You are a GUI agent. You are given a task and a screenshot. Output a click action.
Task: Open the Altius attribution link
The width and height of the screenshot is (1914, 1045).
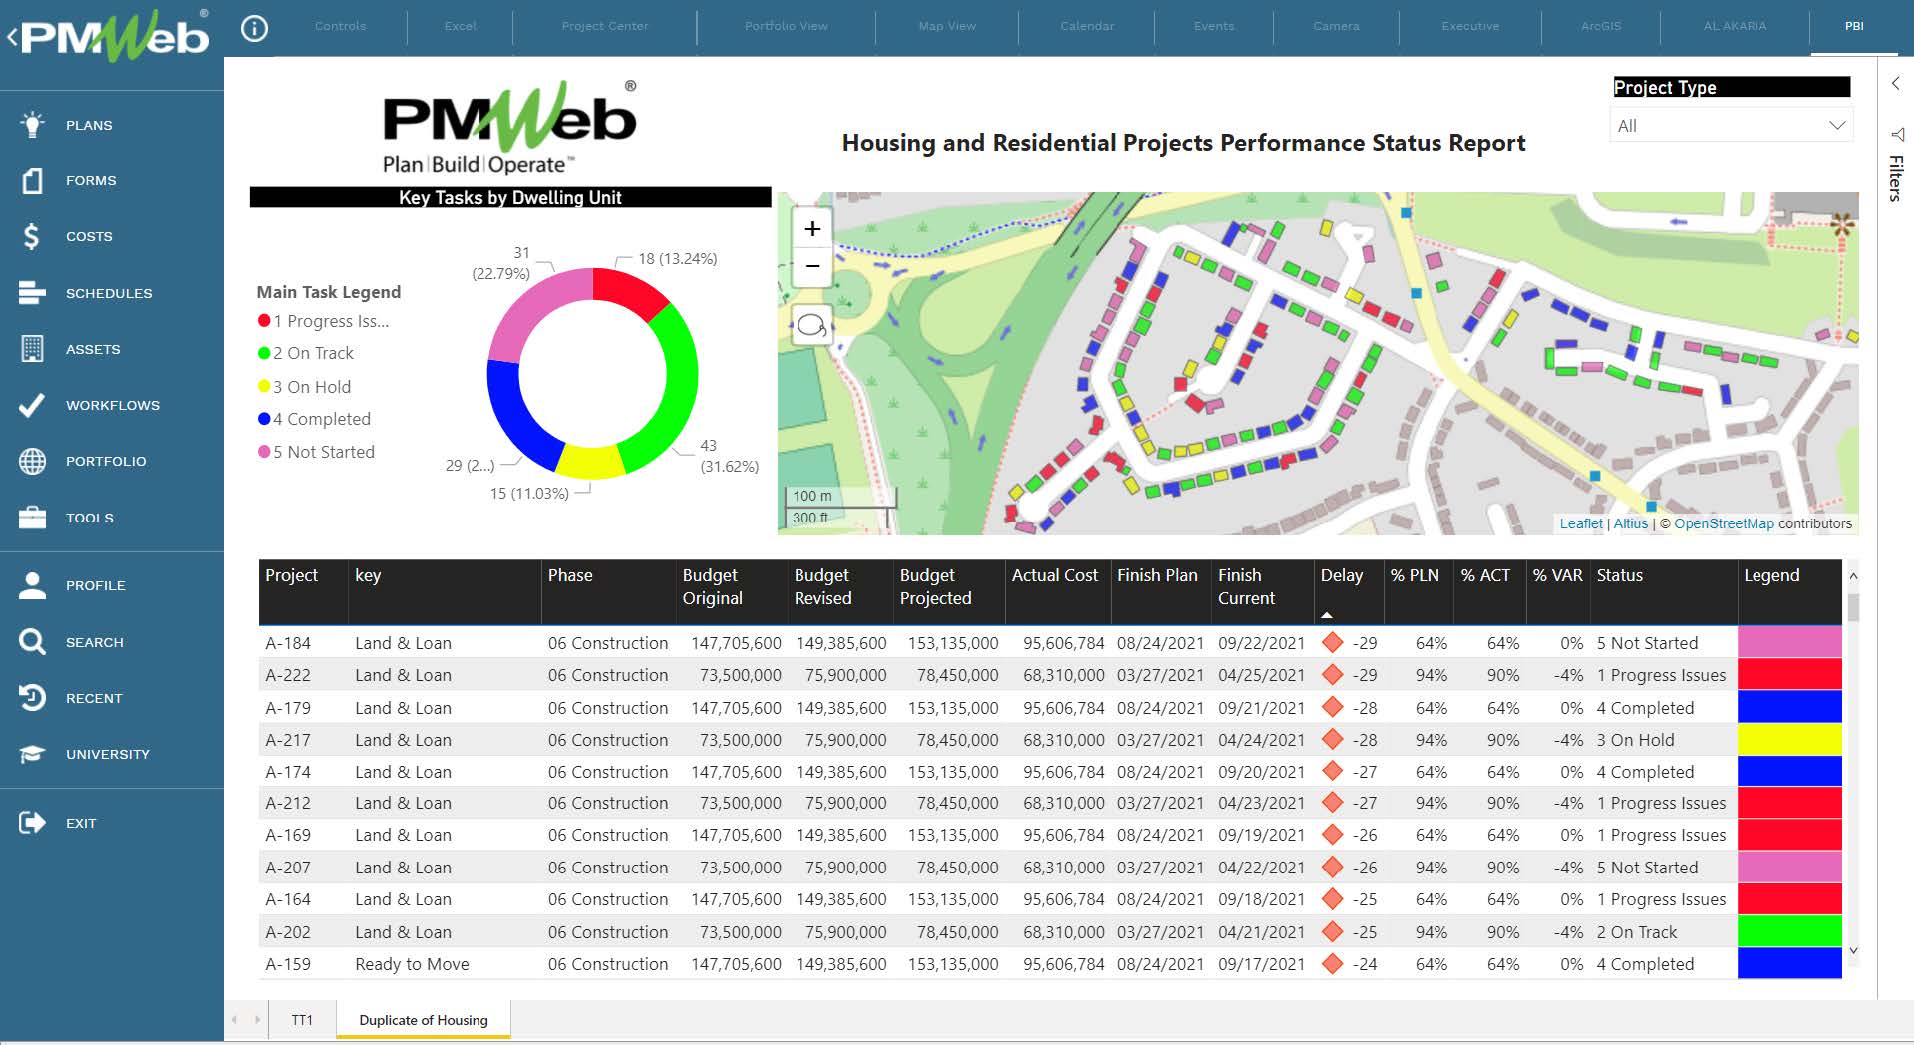coord(1631,523)
